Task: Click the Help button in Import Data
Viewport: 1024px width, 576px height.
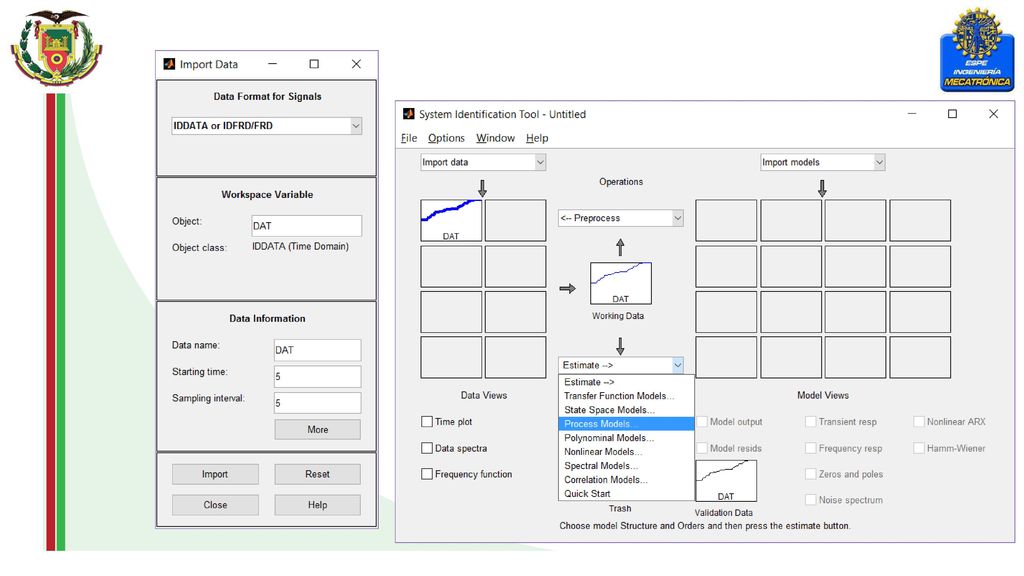Action: coord(317,505)
